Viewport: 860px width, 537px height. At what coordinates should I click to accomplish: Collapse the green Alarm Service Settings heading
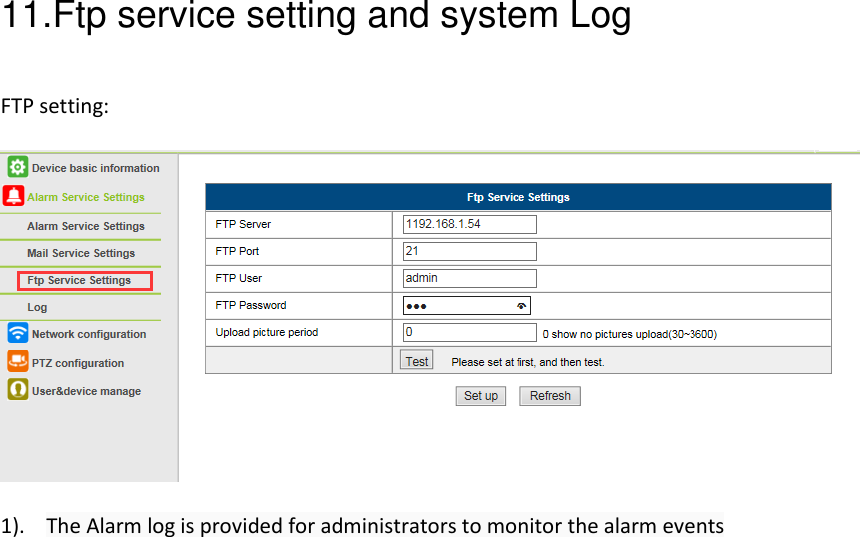click(86, 197)
